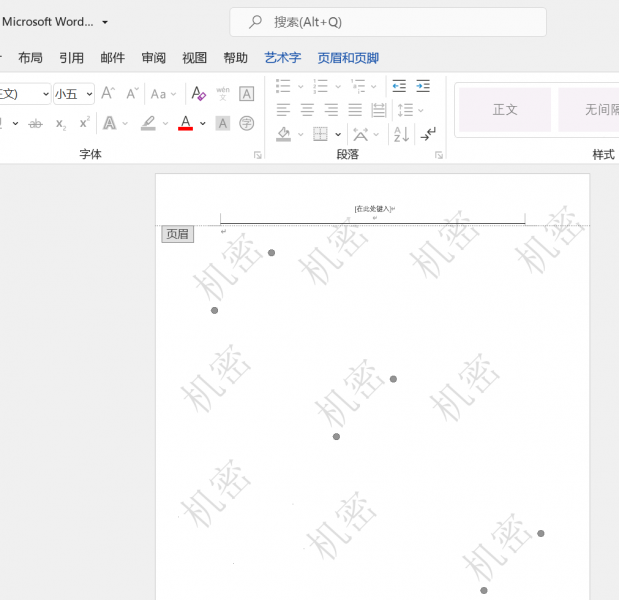
Task: Click the Decrease Font Size icon
Action: click(132, 94)
